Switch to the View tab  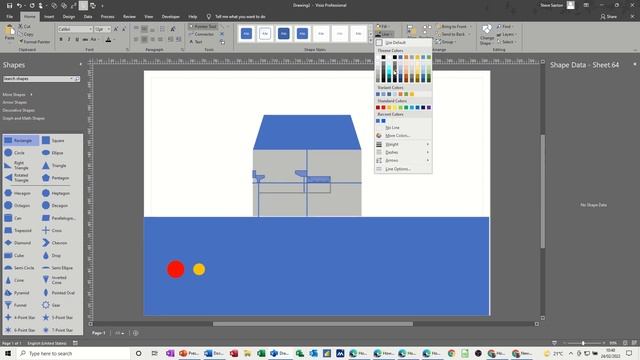[149, 17]
